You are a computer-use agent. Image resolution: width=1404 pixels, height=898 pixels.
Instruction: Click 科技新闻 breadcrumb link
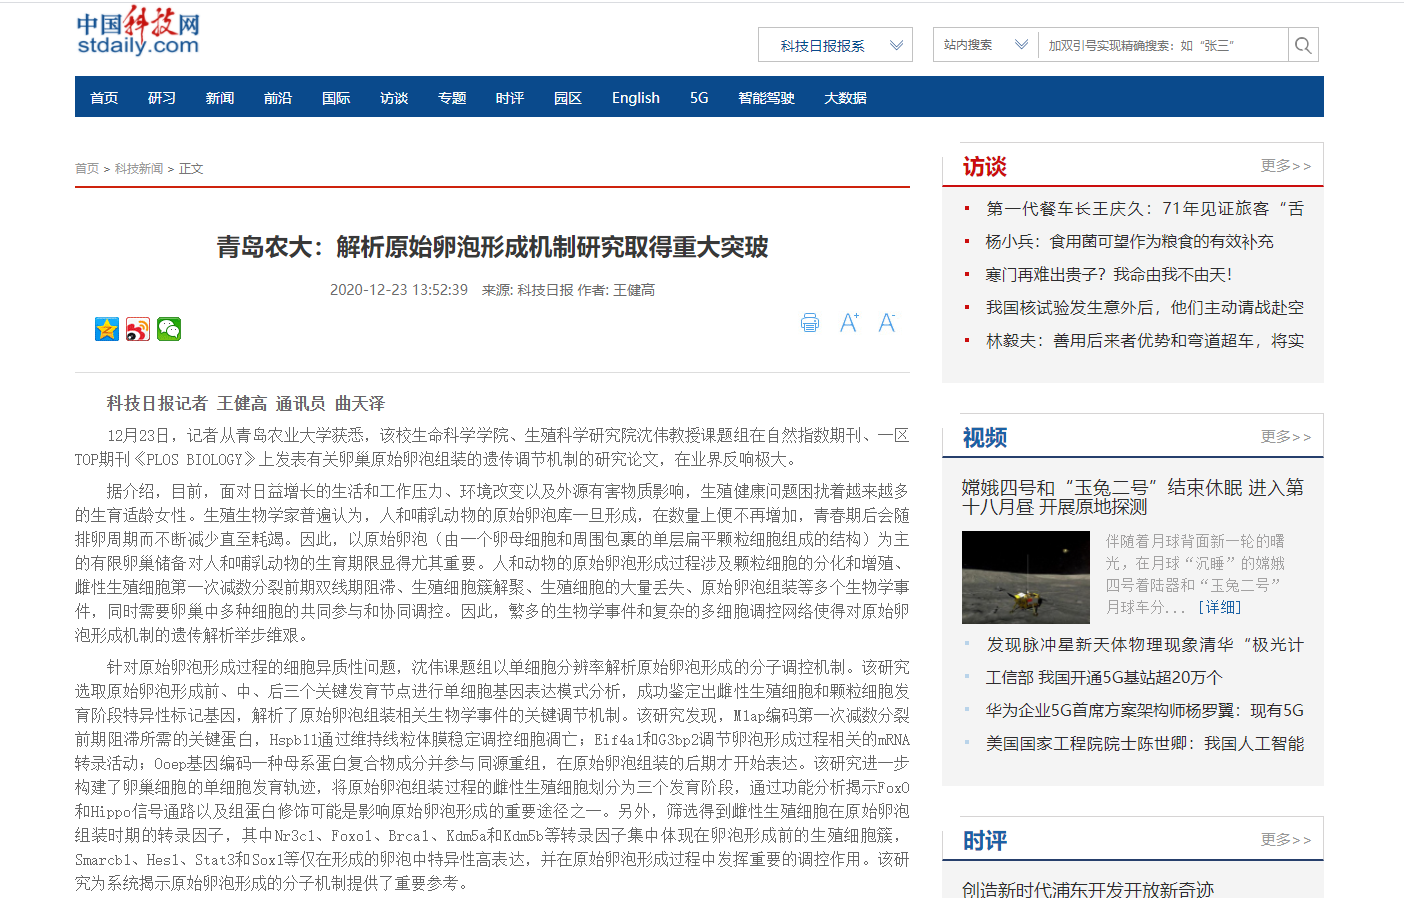click(139, 169)
